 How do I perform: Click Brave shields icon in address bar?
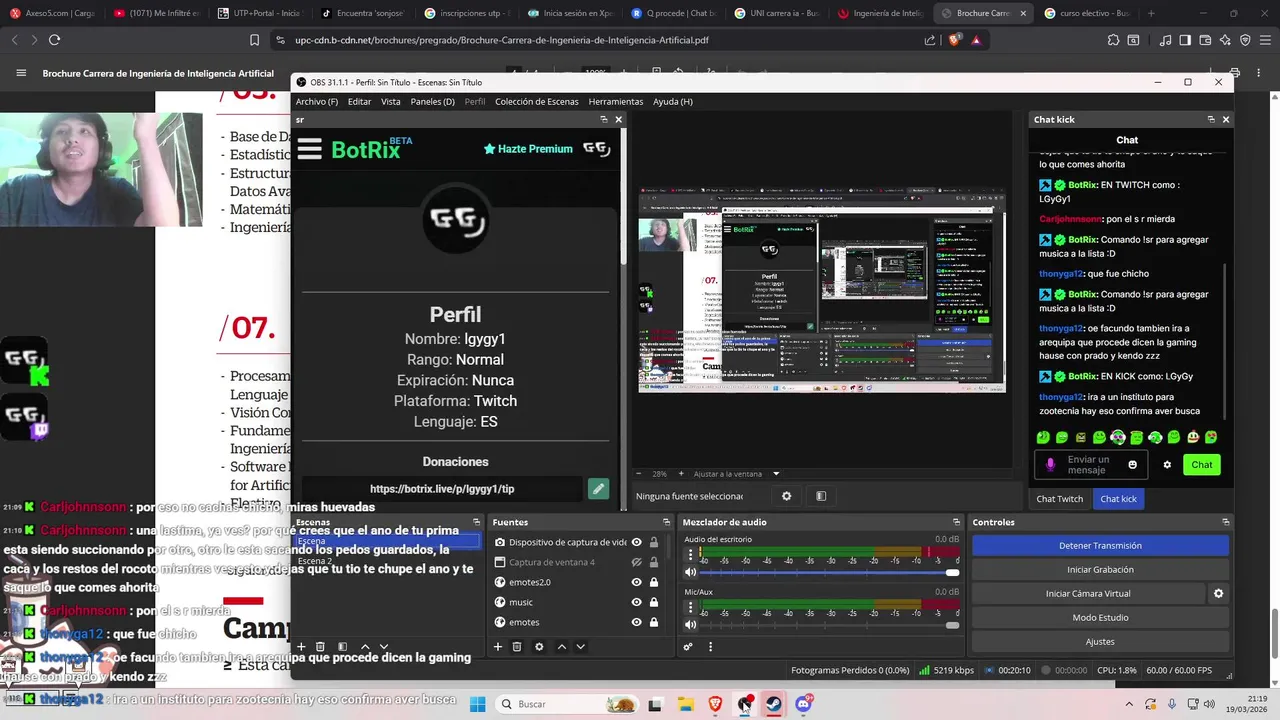click(955, 40)
